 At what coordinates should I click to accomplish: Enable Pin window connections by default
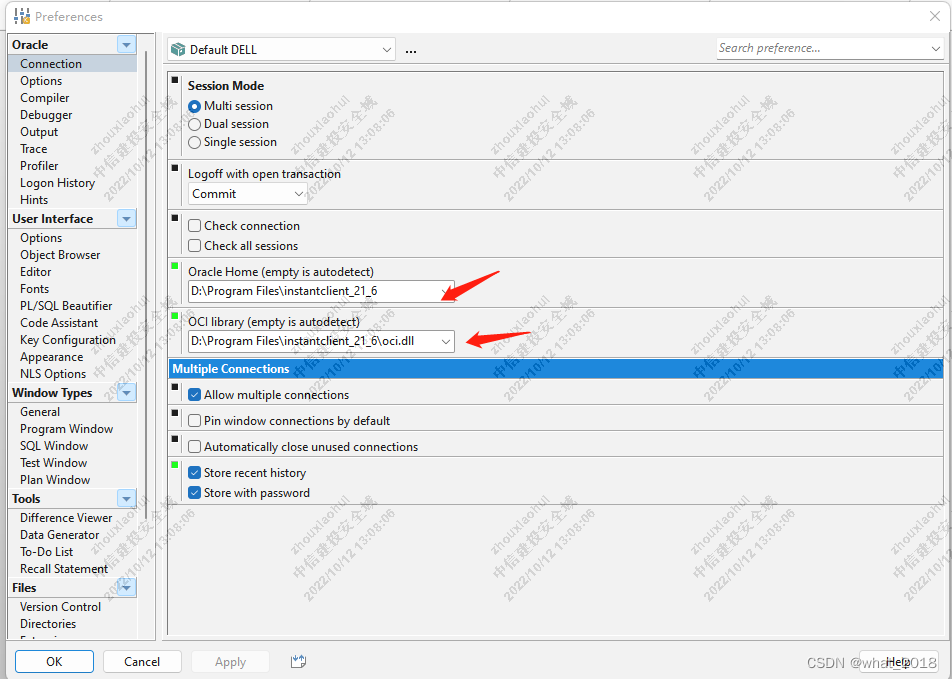194,418
